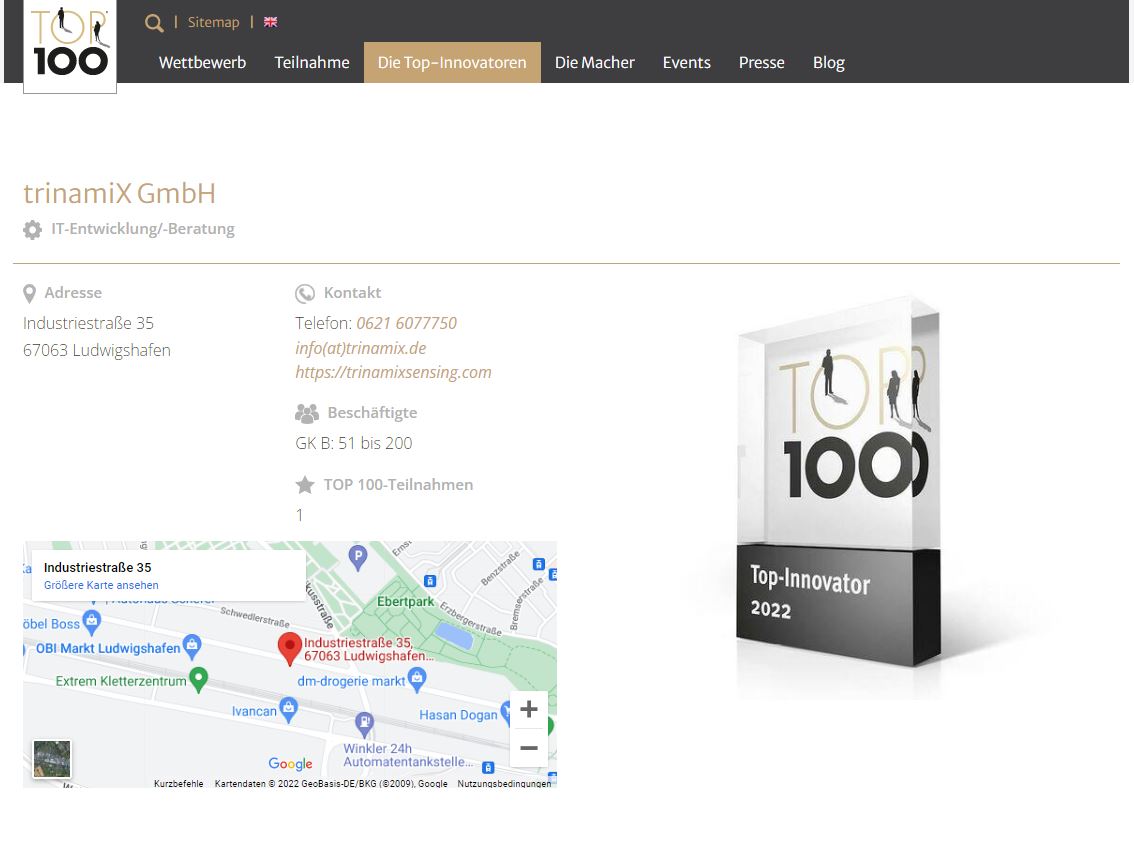Click the dm-drogerie markt map marker
The height and width of the screenshot is (841, 1134).
point(417,680)
